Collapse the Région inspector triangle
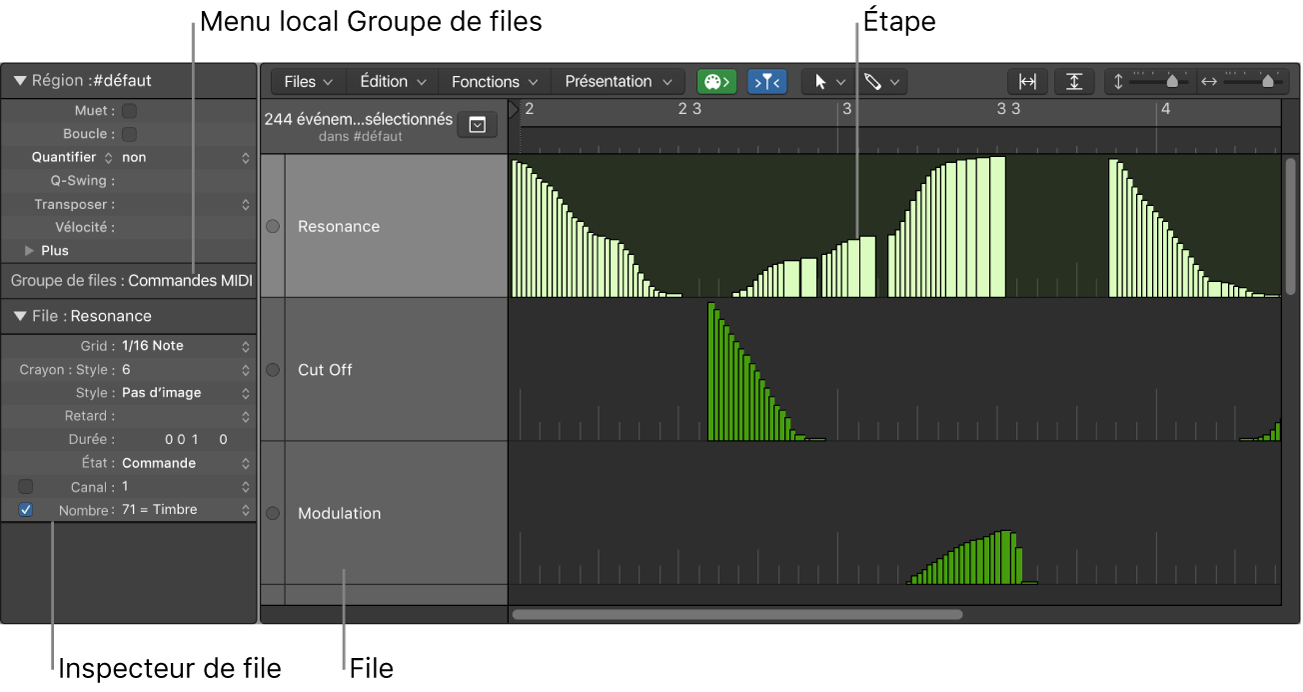 coord(20,81)
